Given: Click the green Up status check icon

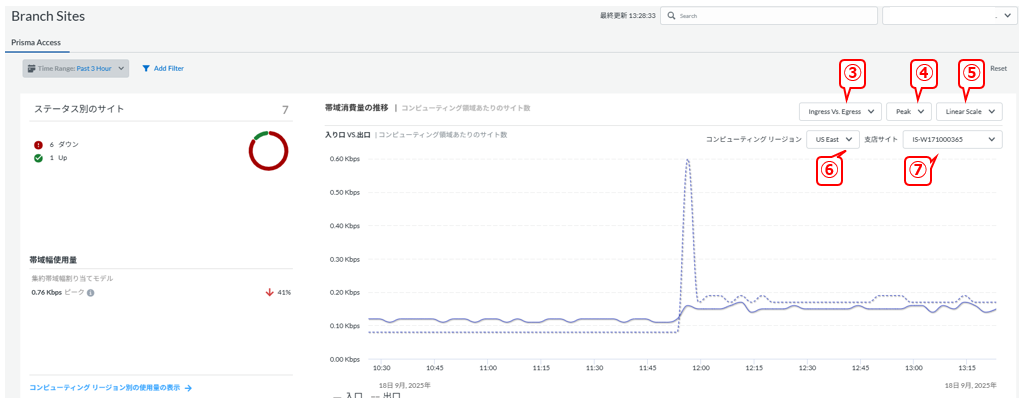Looking at the screenshot, I should pos(38,158).
